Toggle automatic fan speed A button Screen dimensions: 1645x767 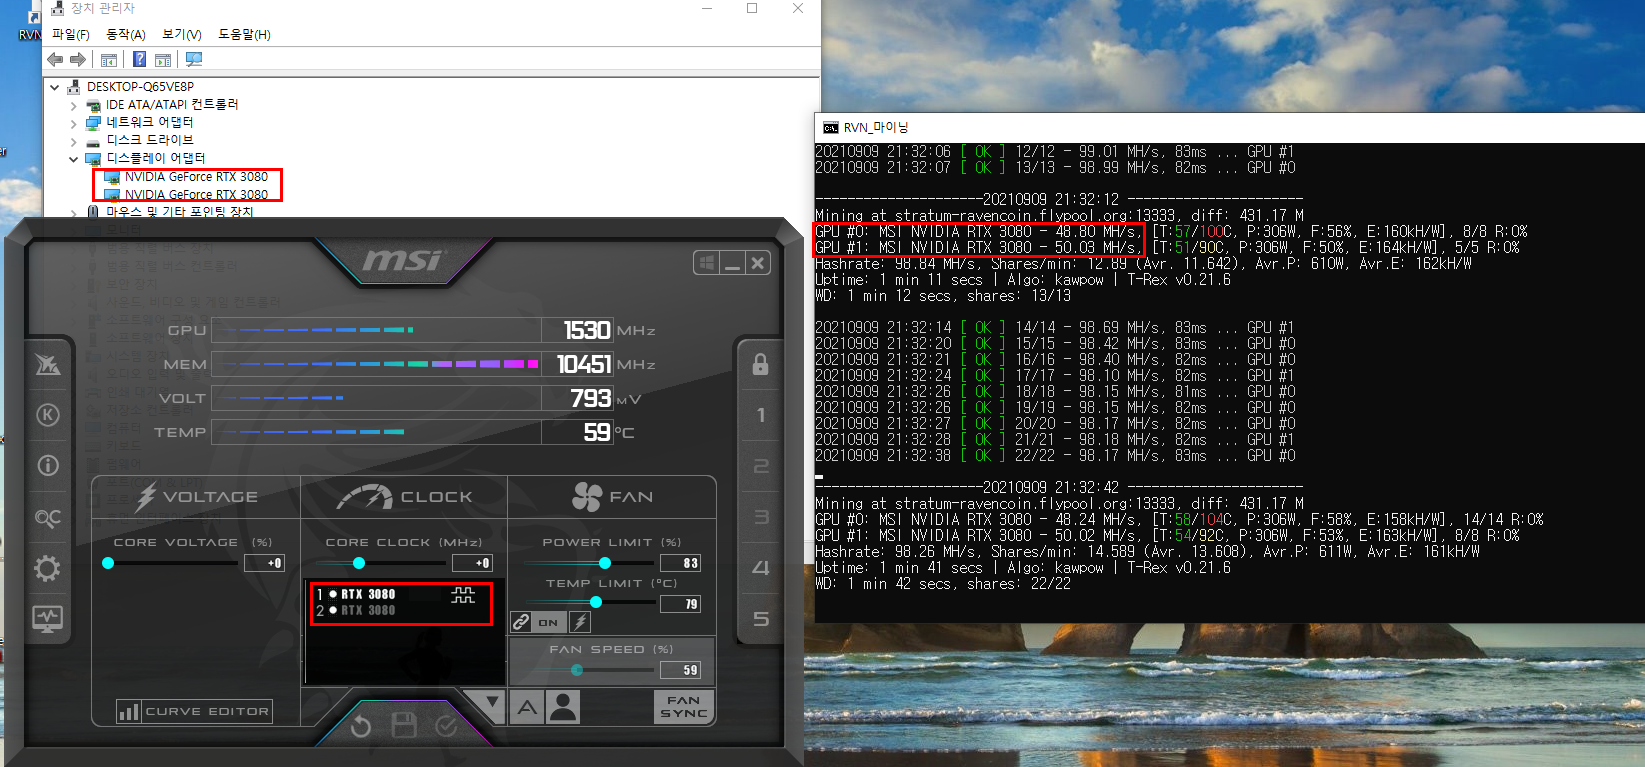coord(527,707)
